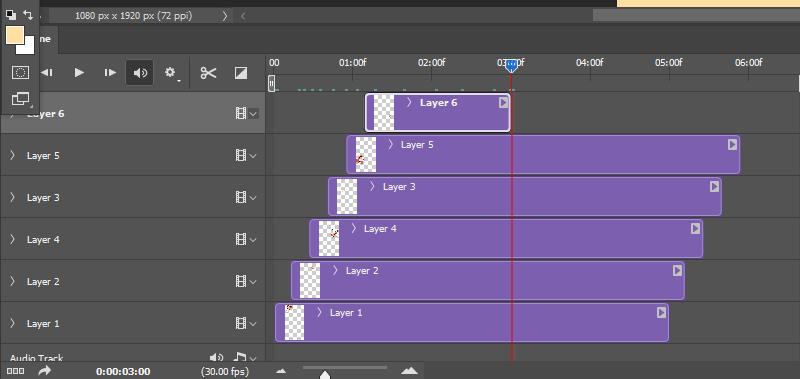Screen dimensions: 800x379
Task: Open Layer 2 track filmstrip menu
Action: [x=246, y=282]
